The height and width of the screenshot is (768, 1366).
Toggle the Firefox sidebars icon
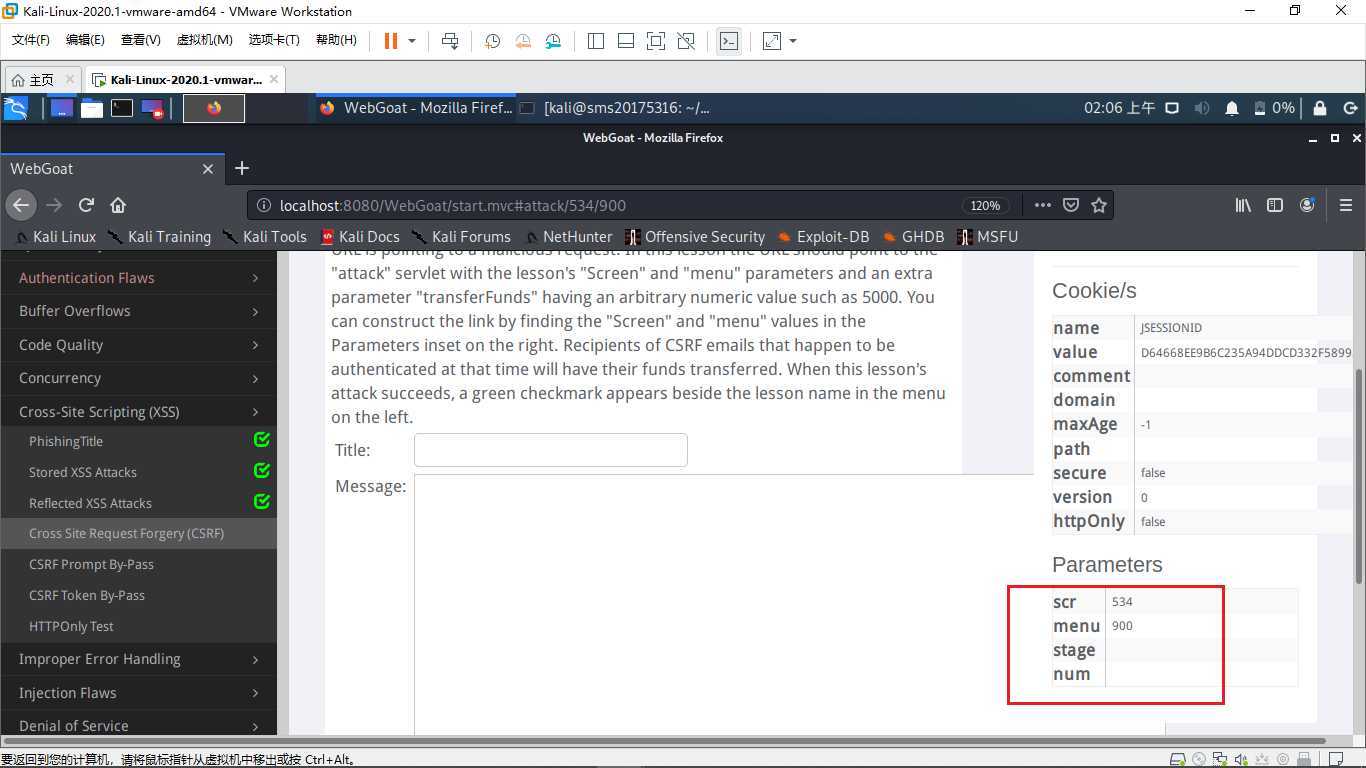[x=1275, y=205]
